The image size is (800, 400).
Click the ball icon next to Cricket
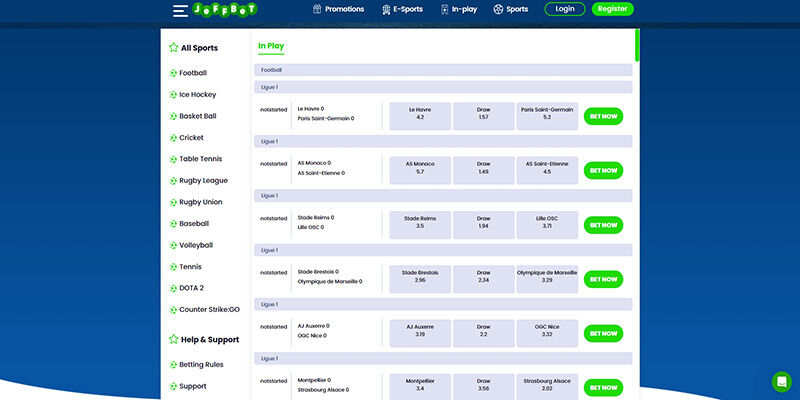point(173,138)
